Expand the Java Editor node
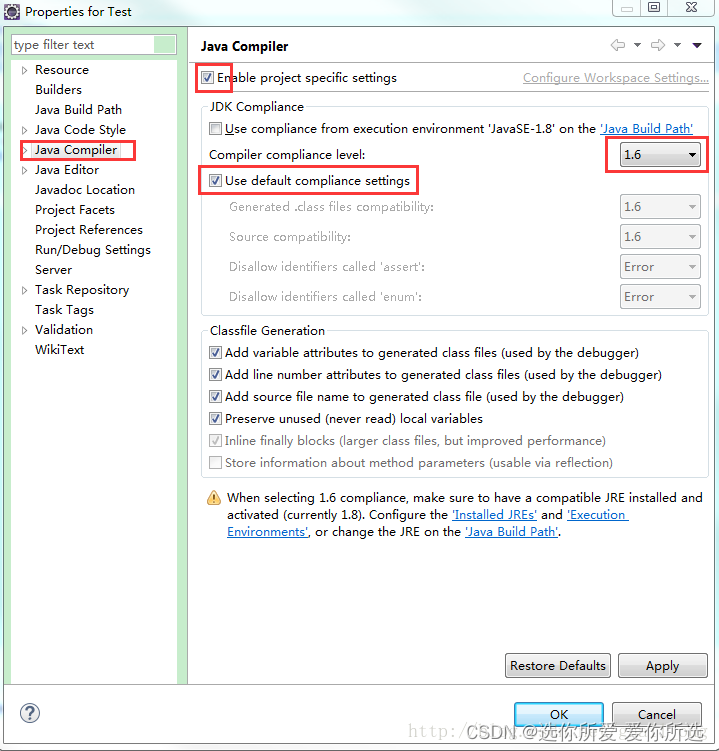The height and width of the screenshot is (751, 719). click(x=24, y=171)
